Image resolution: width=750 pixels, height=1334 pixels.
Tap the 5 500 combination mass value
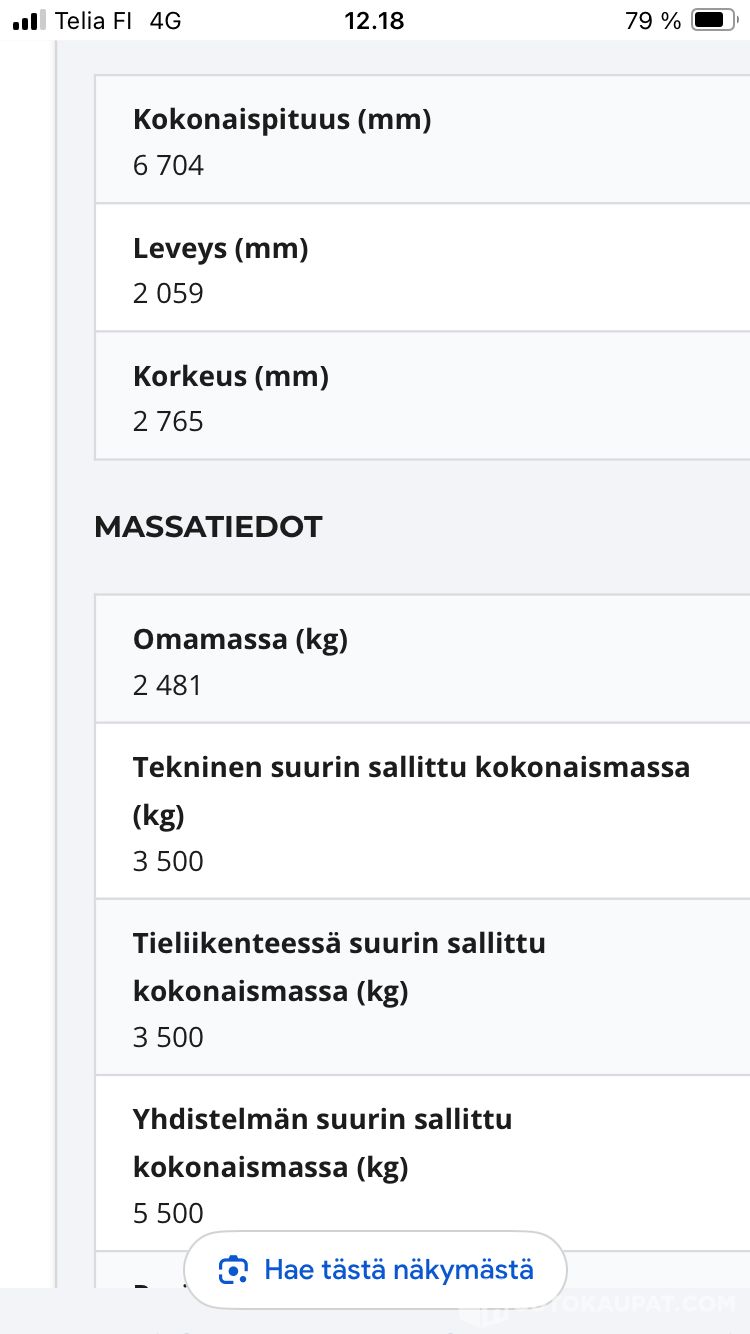(x=168, y=1213)
